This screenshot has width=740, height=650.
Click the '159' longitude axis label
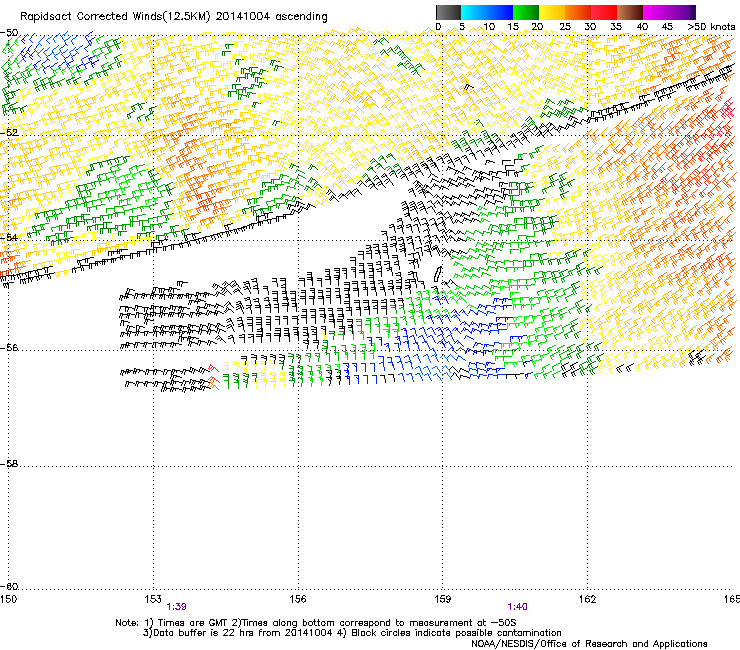click(442, 599)
